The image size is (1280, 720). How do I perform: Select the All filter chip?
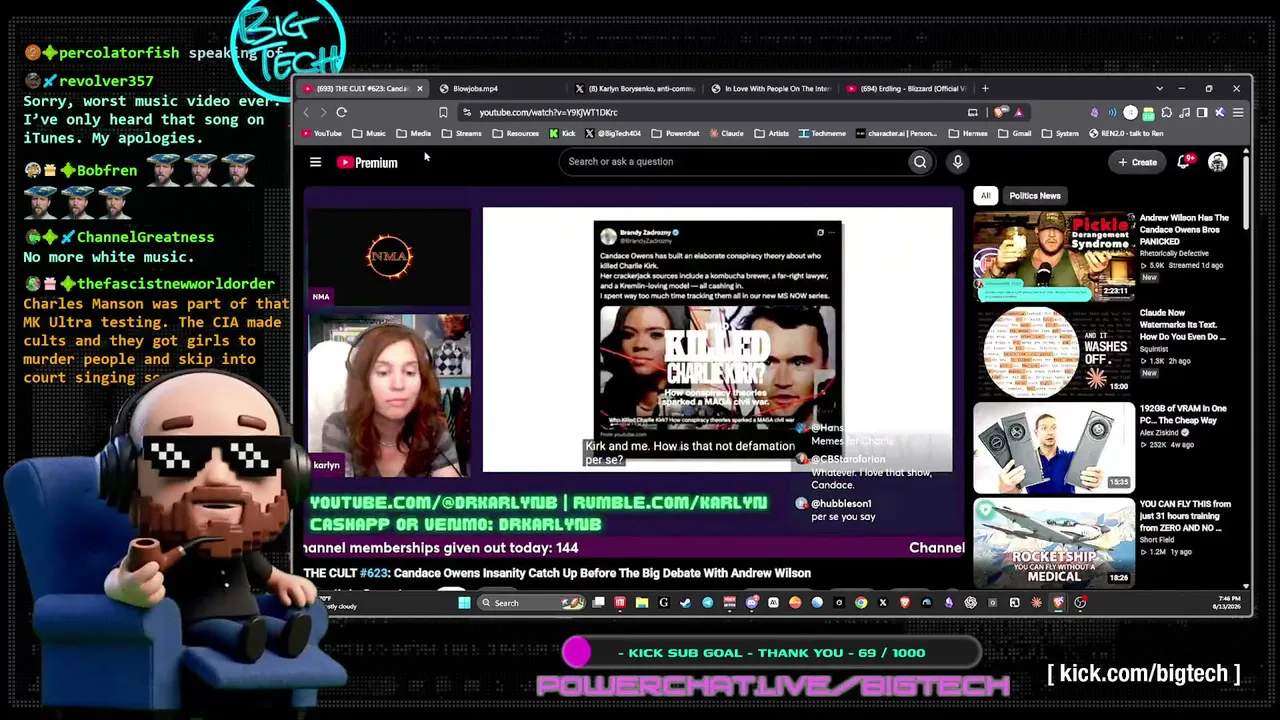(985, 196)
